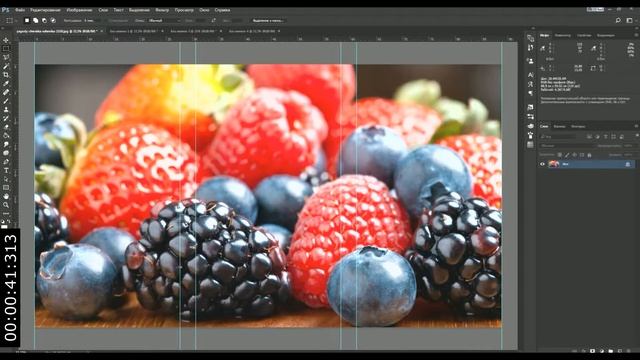Select the Paint Bucket tool
640x360 pixels.
tap(6, 136)
